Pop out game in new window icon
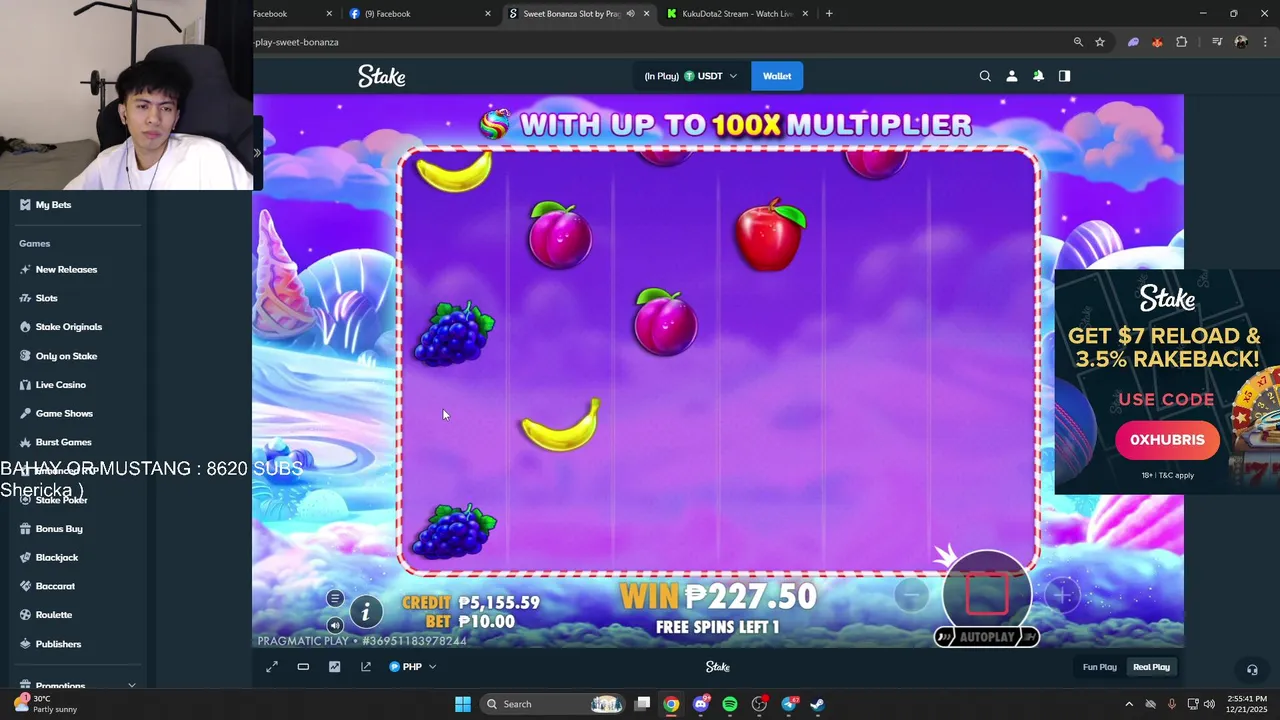Screen dimensions: 1280x720 pyautogui.click(x=366, y=667)
